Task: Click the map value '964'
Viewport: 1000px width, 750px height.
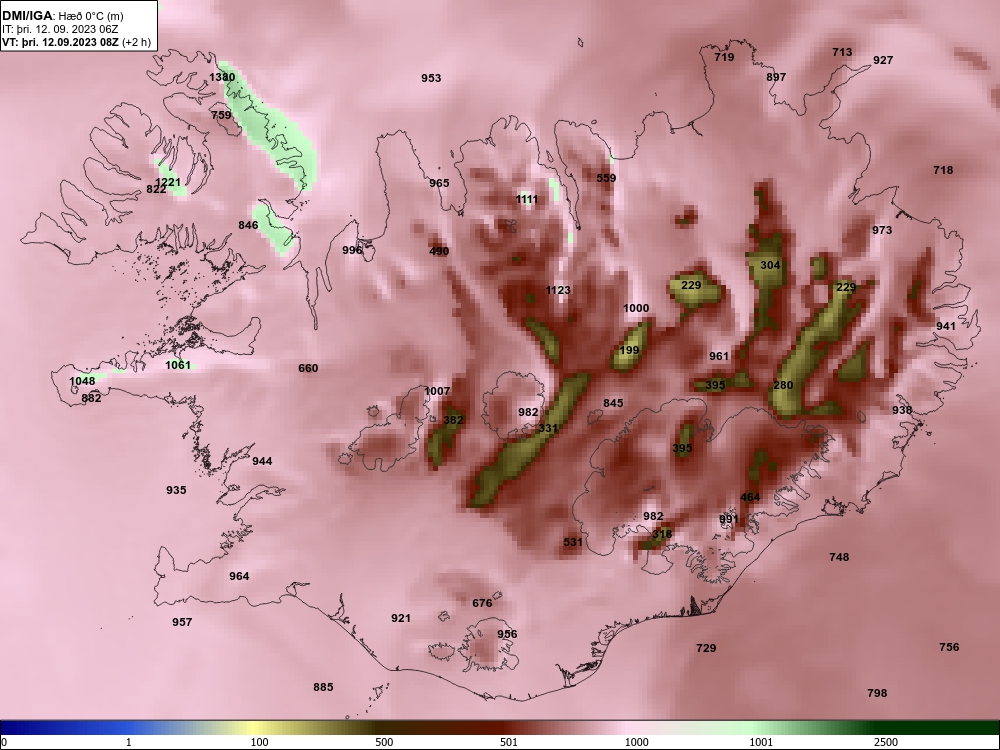Action: pyautogui.click(x=239, y=576)
